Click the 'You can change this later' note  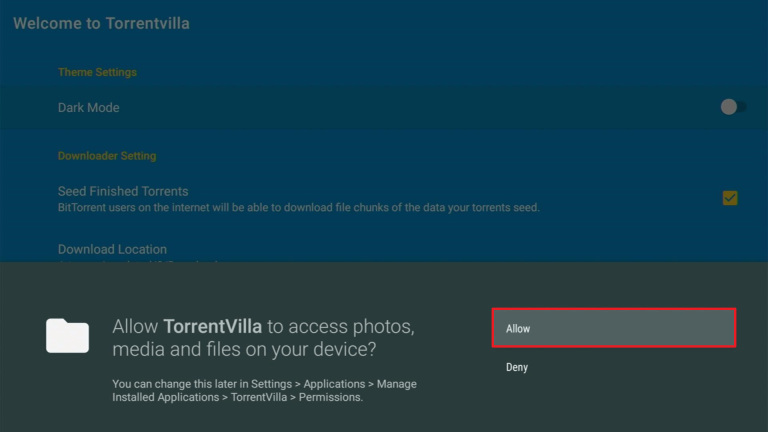(x=264, y=390)
